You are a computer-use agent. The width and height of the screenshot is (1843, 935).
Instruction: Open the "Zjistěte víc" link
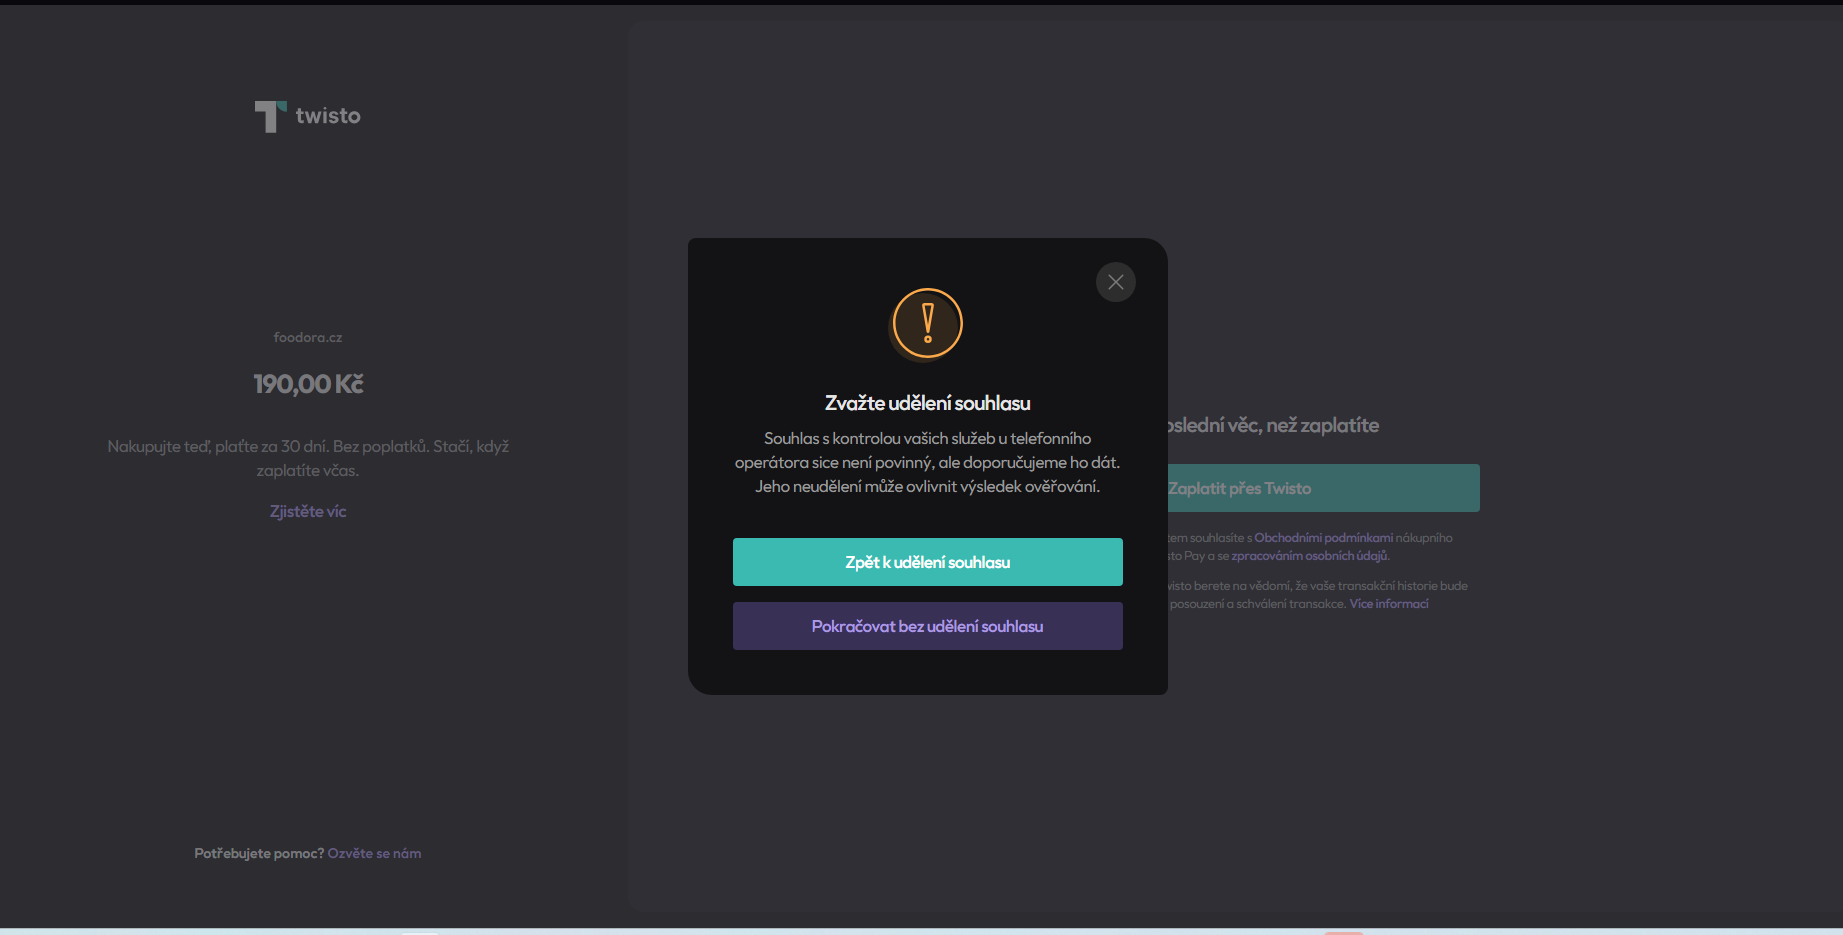point(308,511)
